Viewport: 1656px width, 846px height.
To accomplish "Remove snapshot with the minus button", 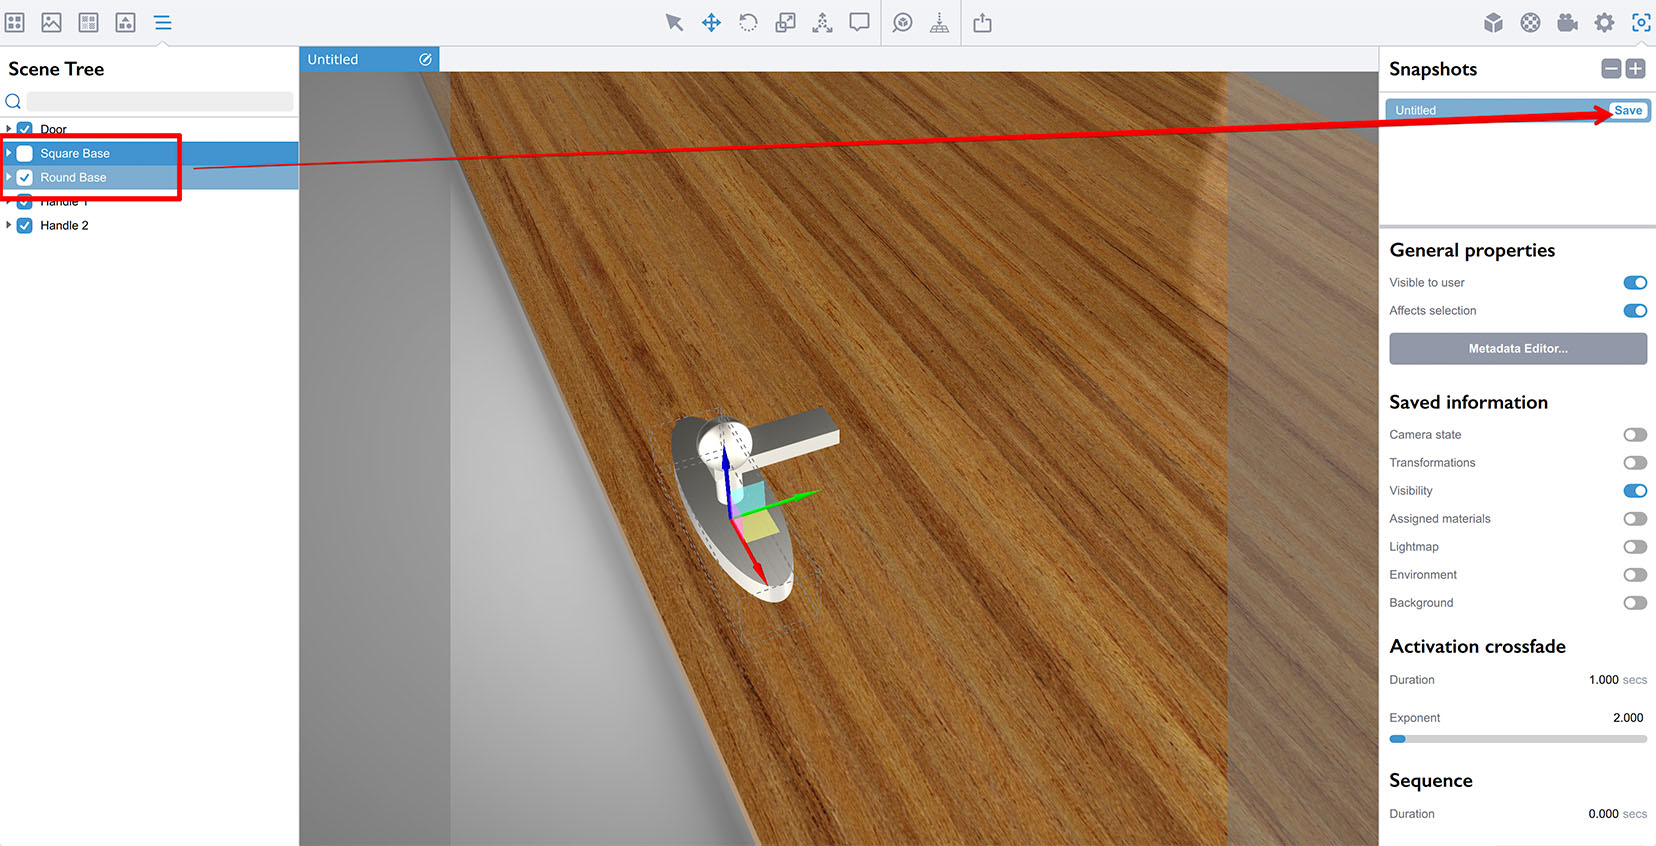I will (x=1611, y=68).
